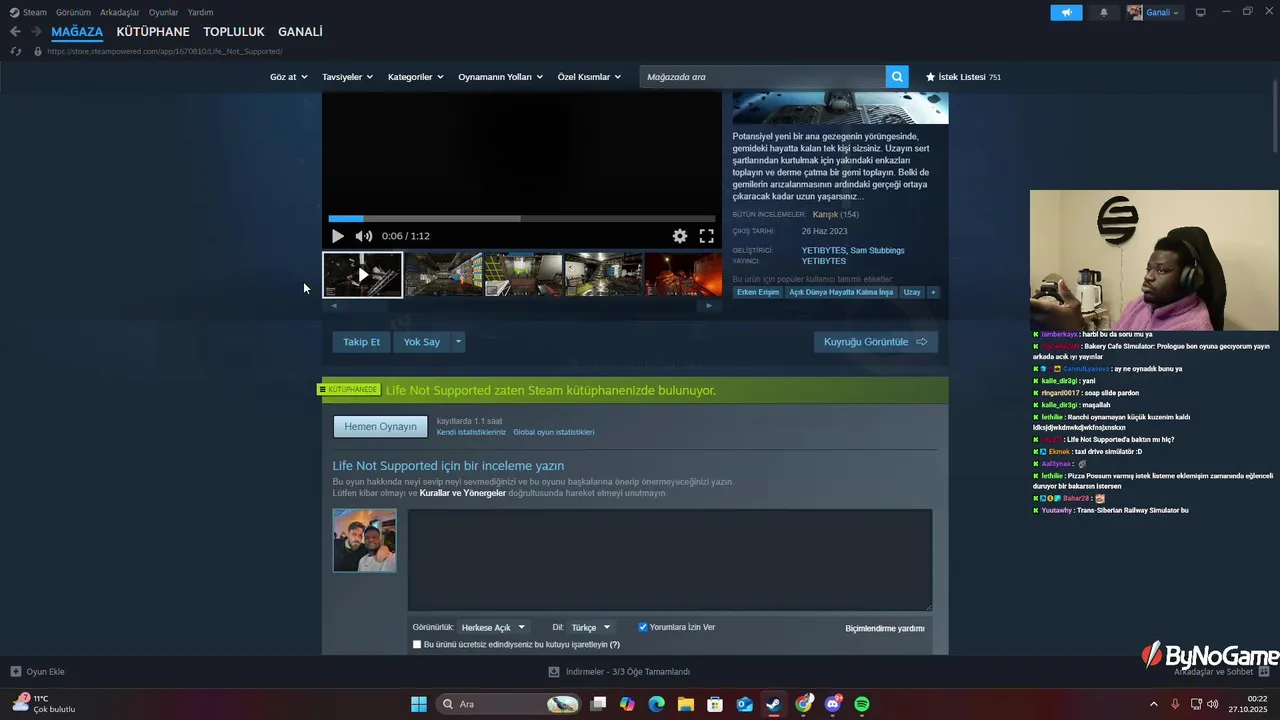1280x720 pixels.
Task: Open the dropdown arrow beside Yok Say
Action: tap(459, 342)
